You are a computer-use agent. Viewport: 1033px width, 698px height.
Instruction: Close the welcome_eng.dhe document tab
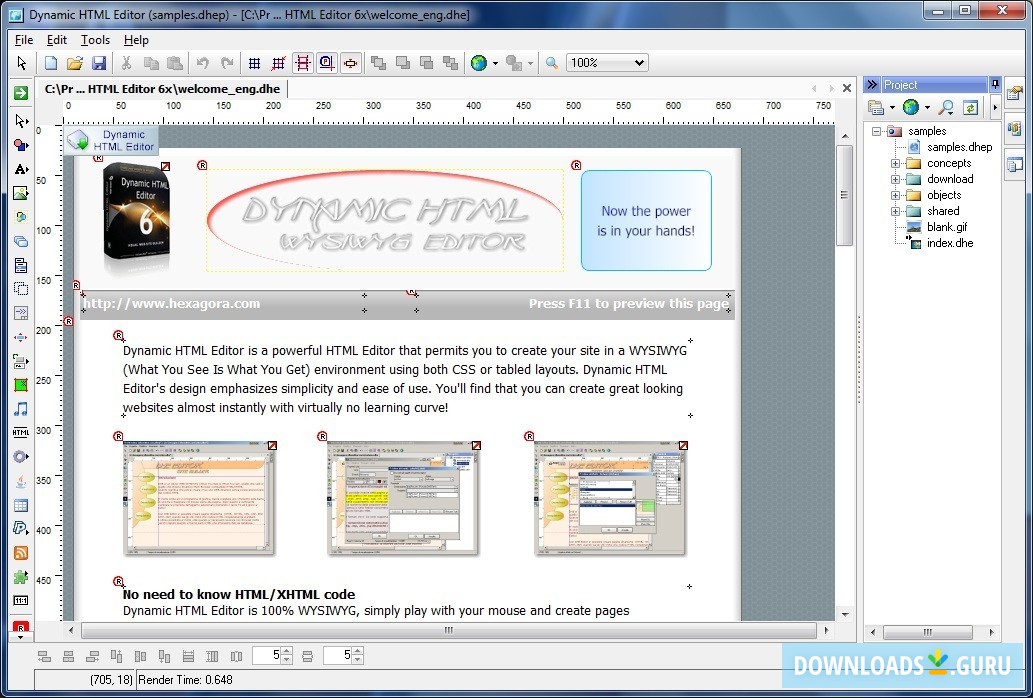click(847, 88)
